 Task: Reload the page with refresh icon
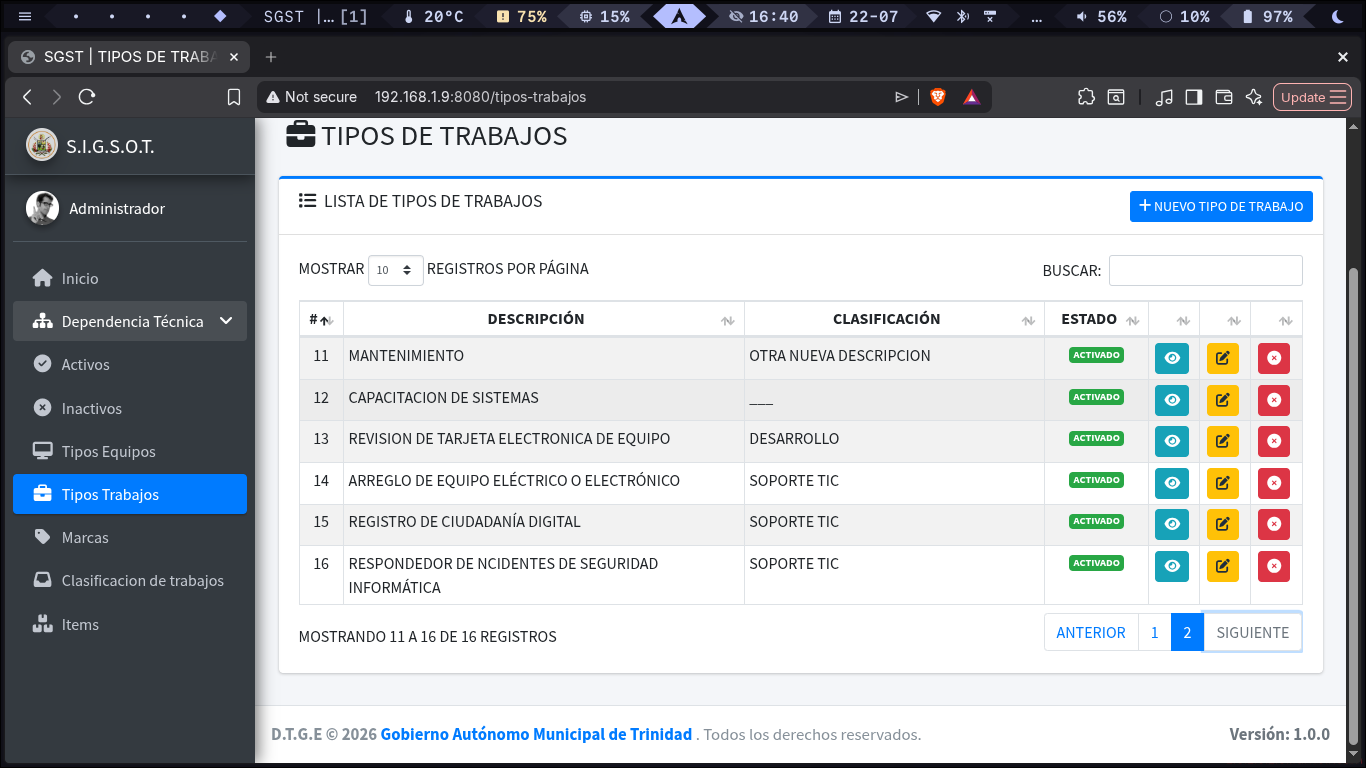(x=87, y=97)
